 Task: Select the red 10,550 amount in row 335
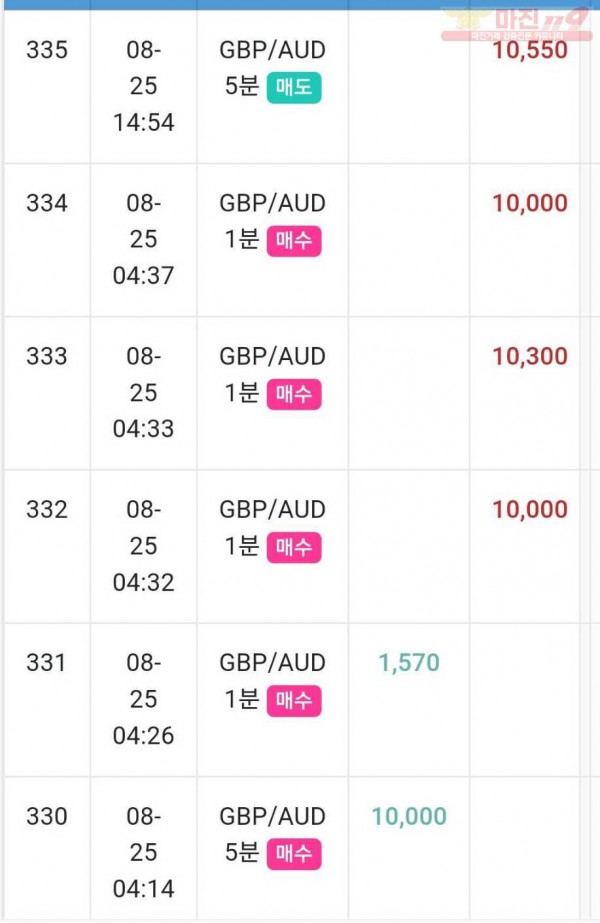tap(530, 50)
